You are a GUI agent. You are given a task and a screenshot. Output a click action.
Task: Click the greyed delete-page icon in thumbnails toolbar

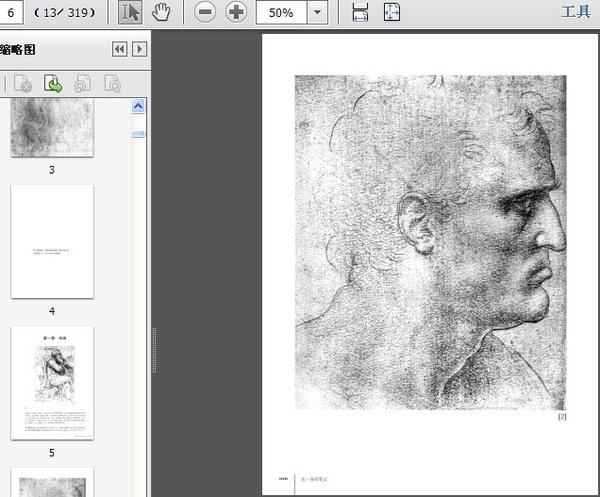22,84
